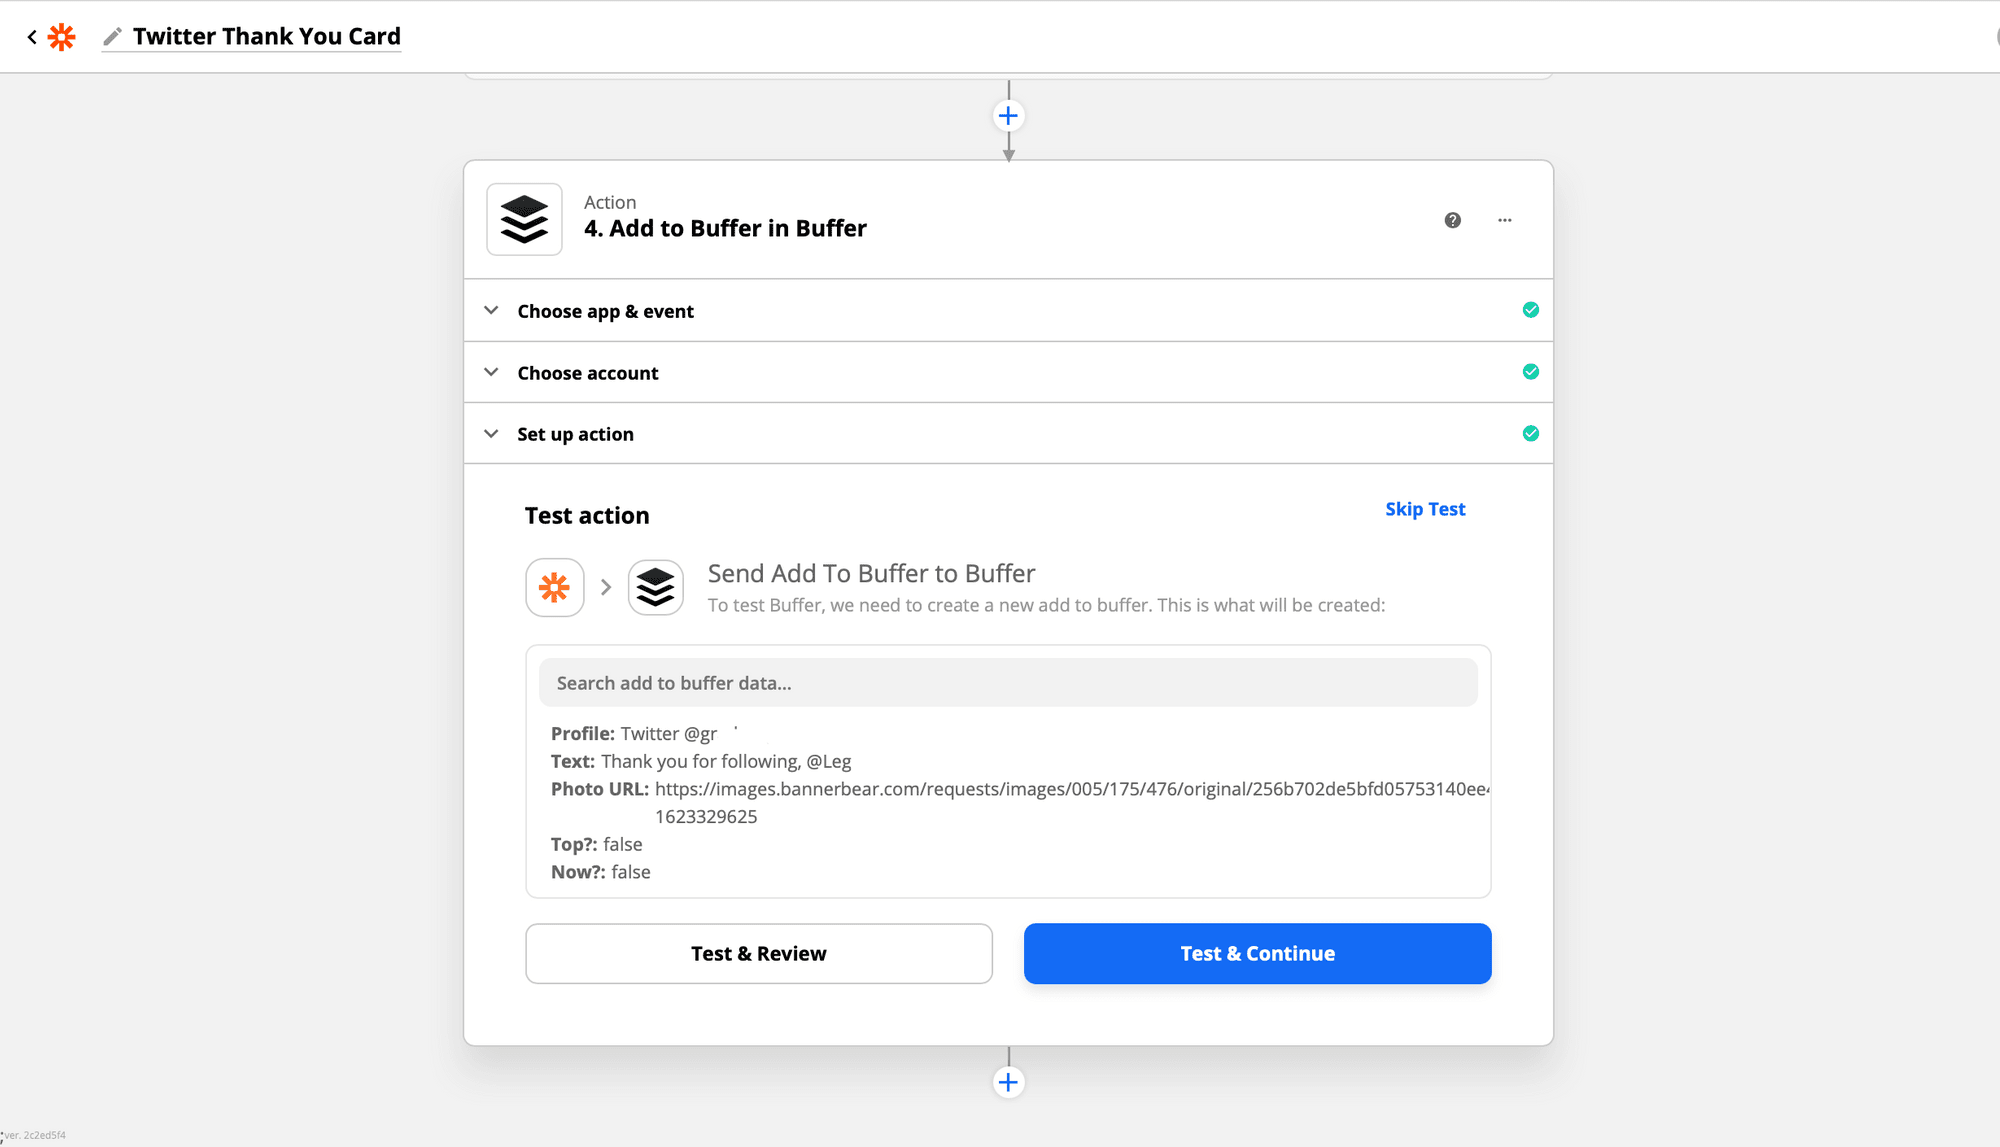Image resolution: width=2000 pixels, height=1147 pixels.
Task: Click the Buffer icon in Test action
Action: coord(656,587)
